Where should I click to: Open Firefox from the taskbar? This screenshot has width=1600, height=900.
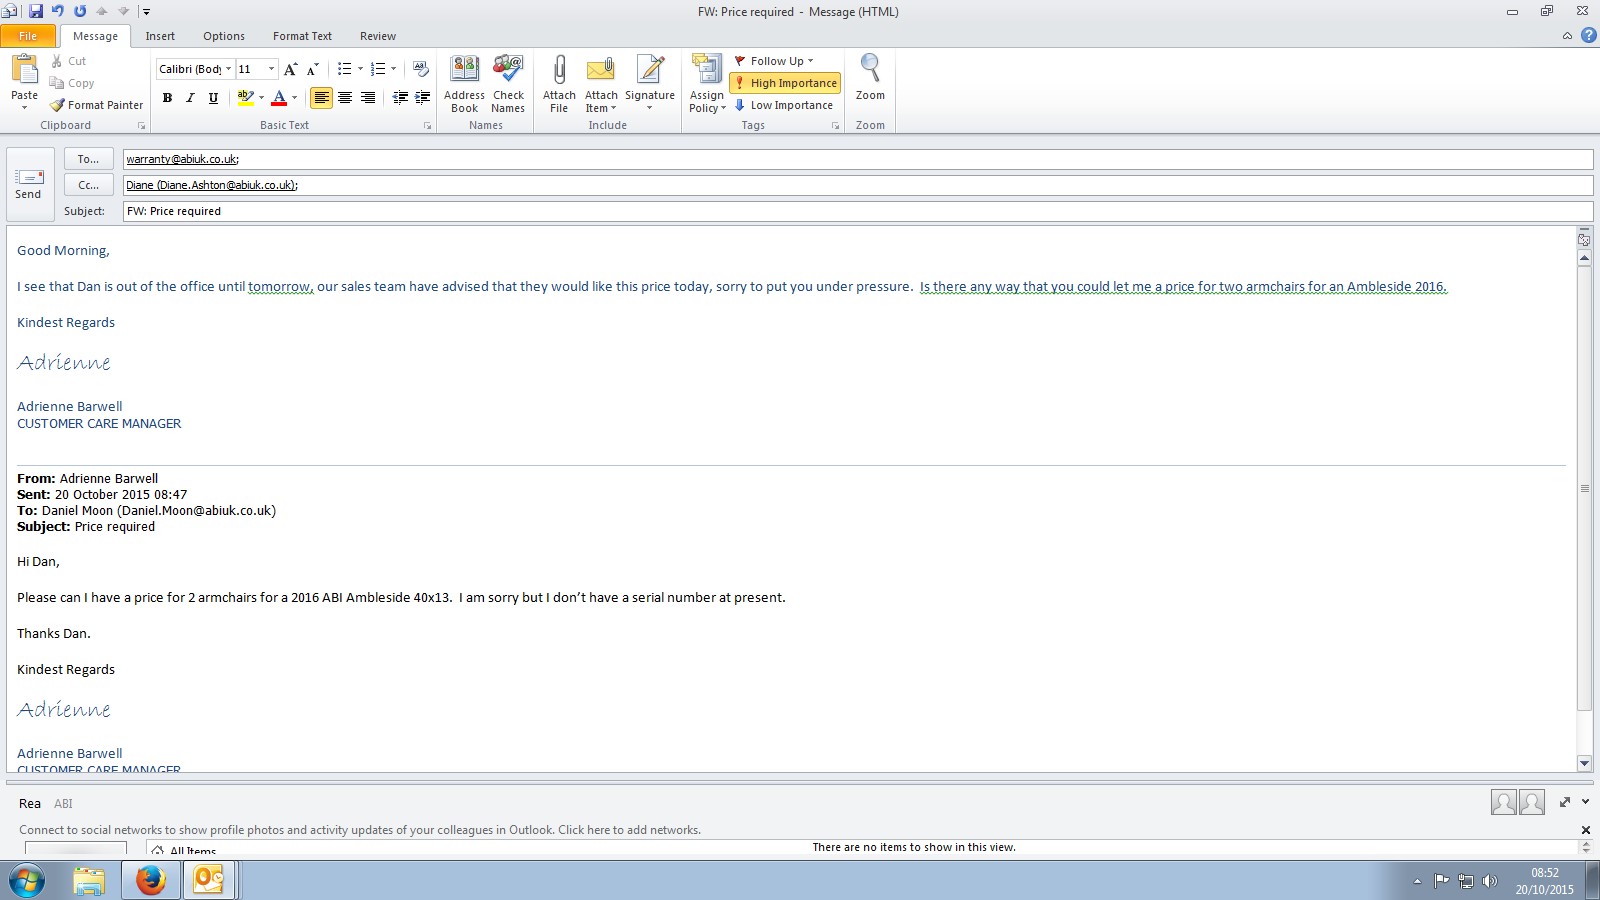click(151, 880)
